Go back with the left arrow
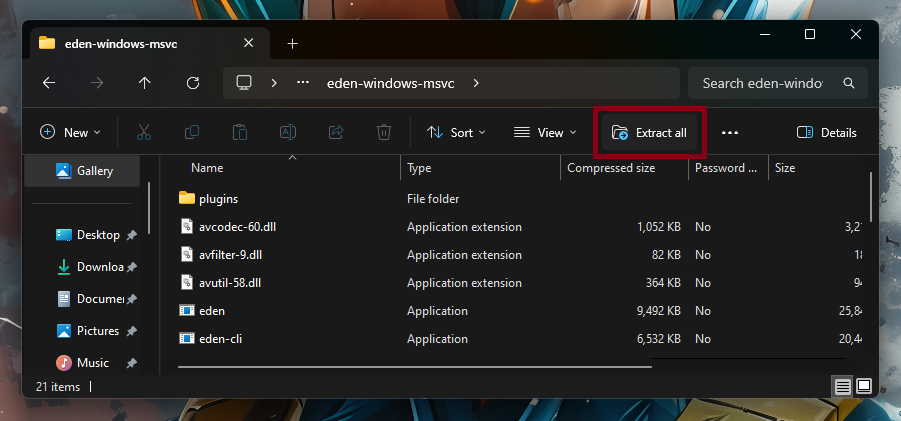The height and width of the screenshot is (421, 901). pyautogui.click(x=49, y=83)
